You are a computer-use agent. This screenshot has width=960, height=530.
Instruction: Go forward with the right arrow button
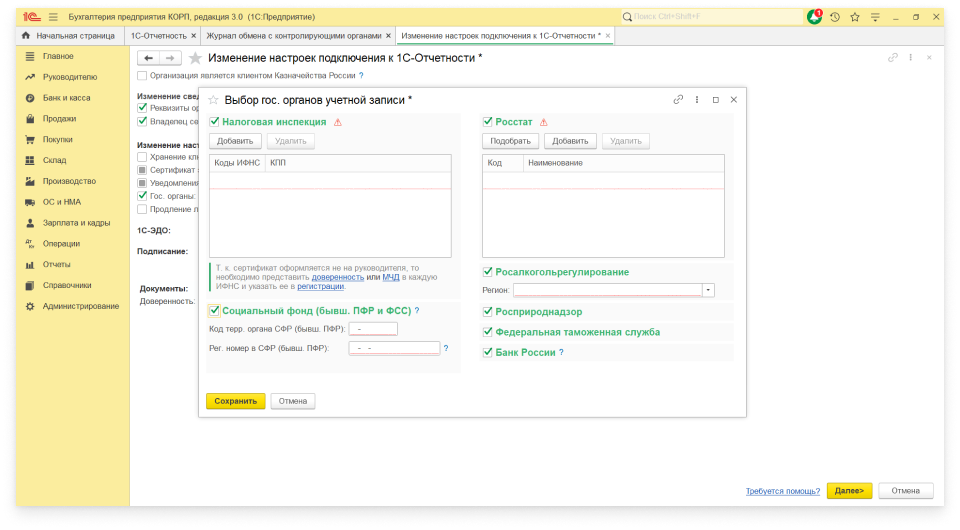tap(170, 58)
